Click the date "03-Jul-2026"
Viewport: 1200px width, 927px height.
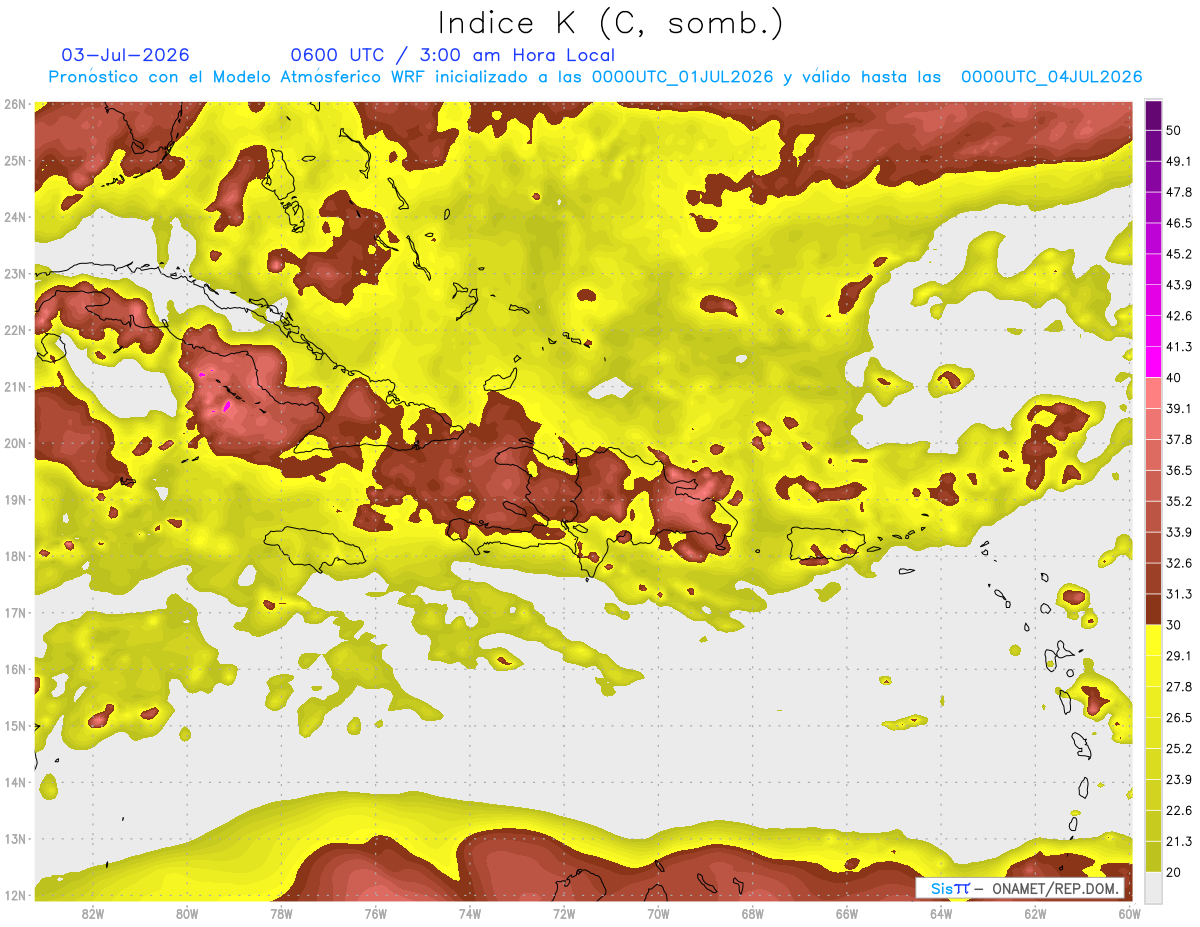pyautogui.click(x=125, y=55)
